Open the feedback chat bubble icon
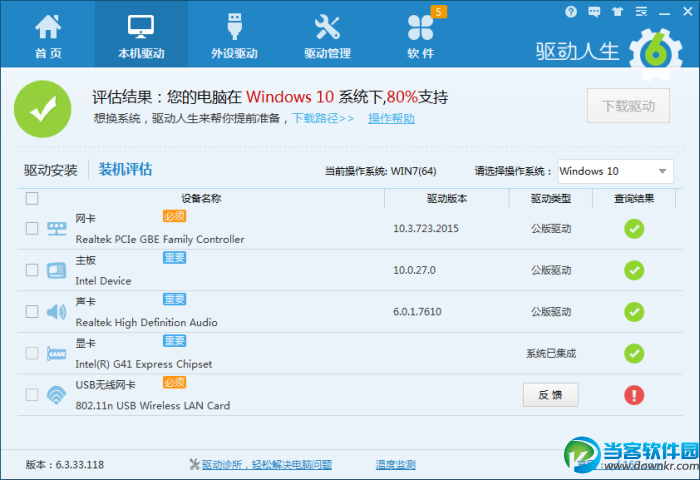Screen dimensions: 700x480 coord(594,12)
